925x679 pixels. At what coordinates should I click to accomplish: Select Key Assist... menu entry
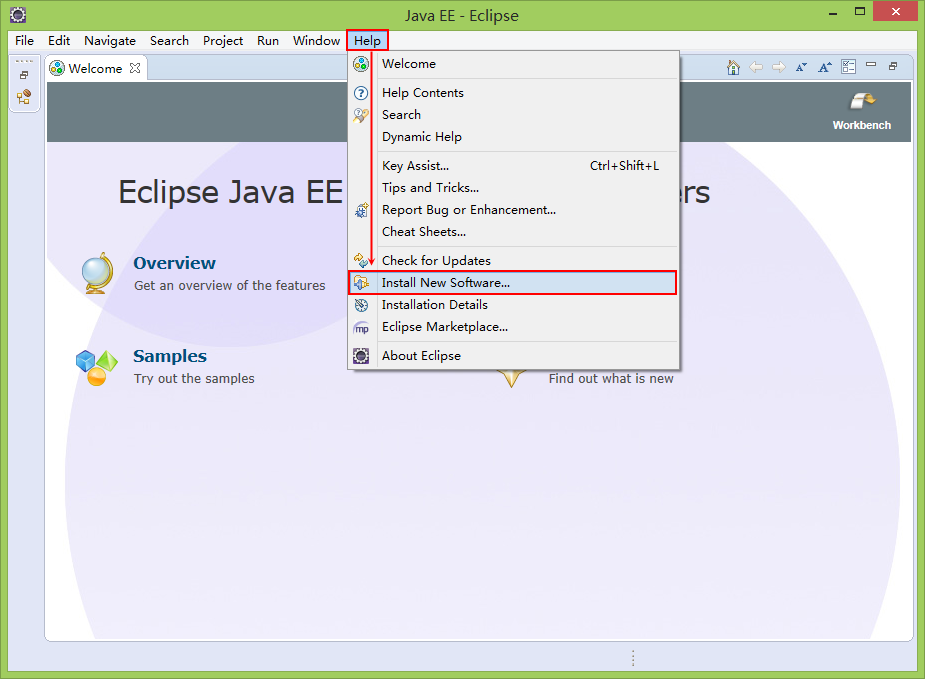tap(513, 166)
